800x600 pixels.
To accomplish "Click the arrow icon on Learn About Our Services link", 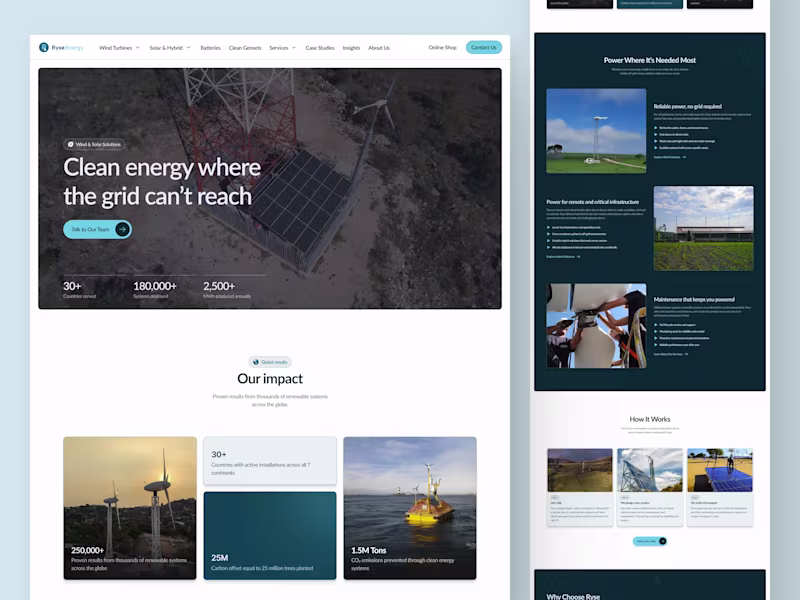I will 687,353.
